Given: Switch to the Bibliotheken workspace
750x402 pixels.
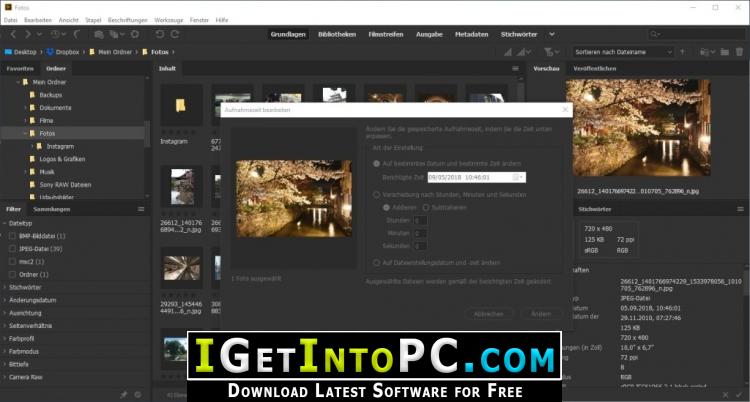Looking at the screenshot, I should point(337,34).
